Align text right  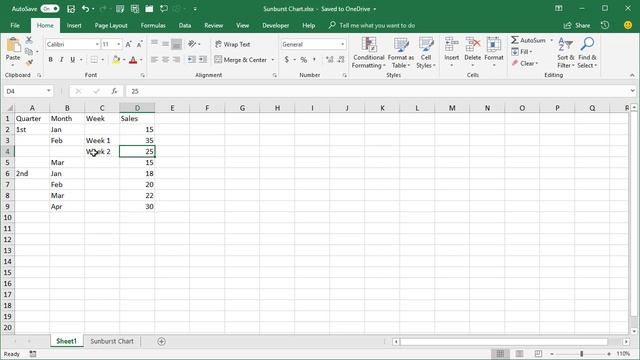176,60
